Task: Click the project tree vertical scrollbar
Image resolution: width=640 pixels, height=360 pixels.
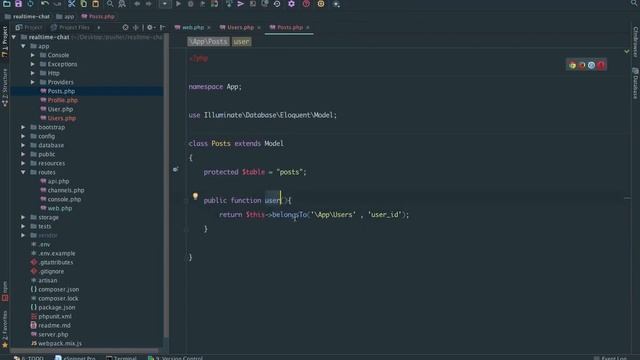Action: pos(166,186)
